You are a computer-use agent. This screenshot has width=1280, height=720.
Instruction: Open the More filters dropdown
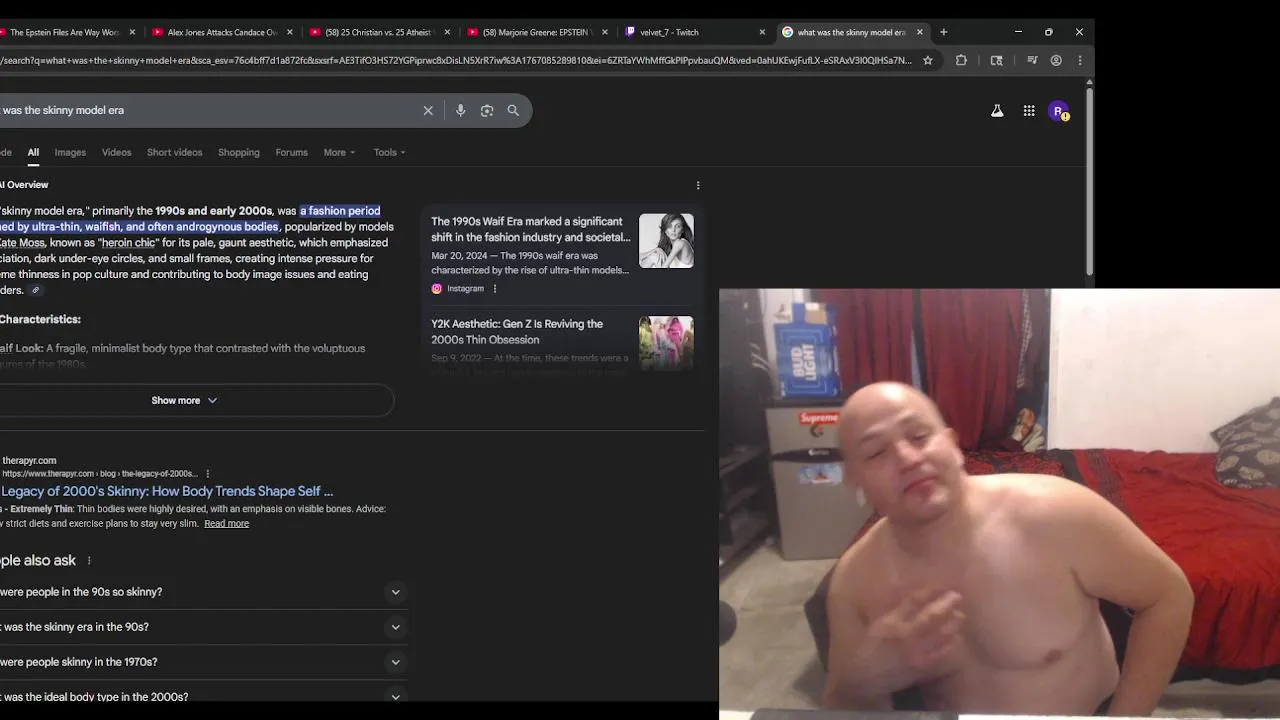coord(339,153)
